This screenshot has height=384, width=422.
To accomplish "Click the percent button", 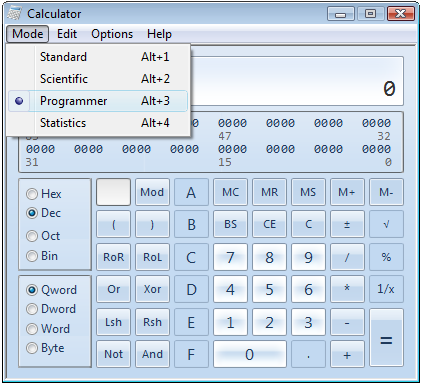I will (x=386, y=257).
